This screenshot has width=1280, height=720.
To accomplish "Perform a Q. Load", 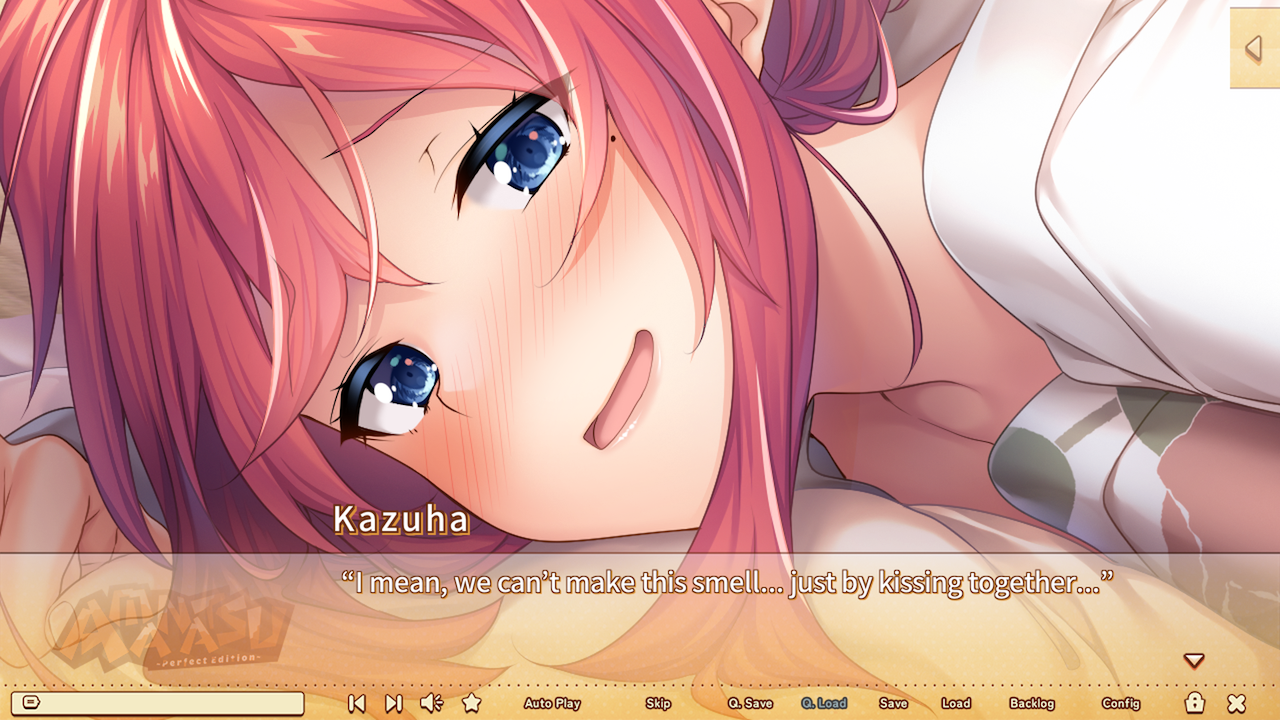I will tap(824, 703).
